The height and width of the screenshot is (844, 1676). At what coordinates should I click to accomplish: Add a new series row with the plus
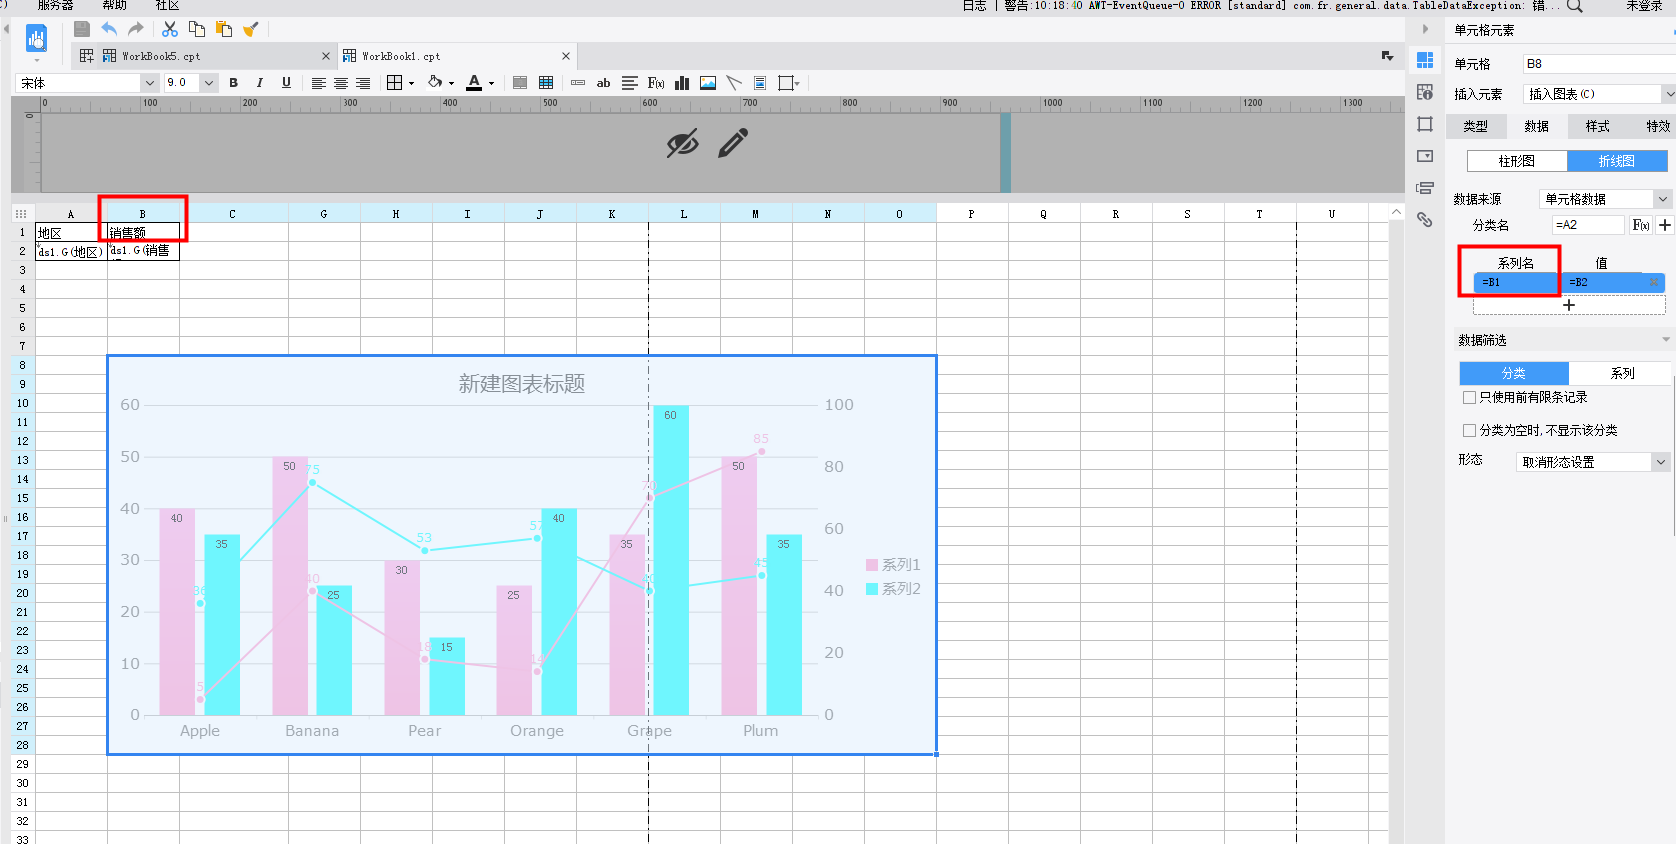(1569, 305)
